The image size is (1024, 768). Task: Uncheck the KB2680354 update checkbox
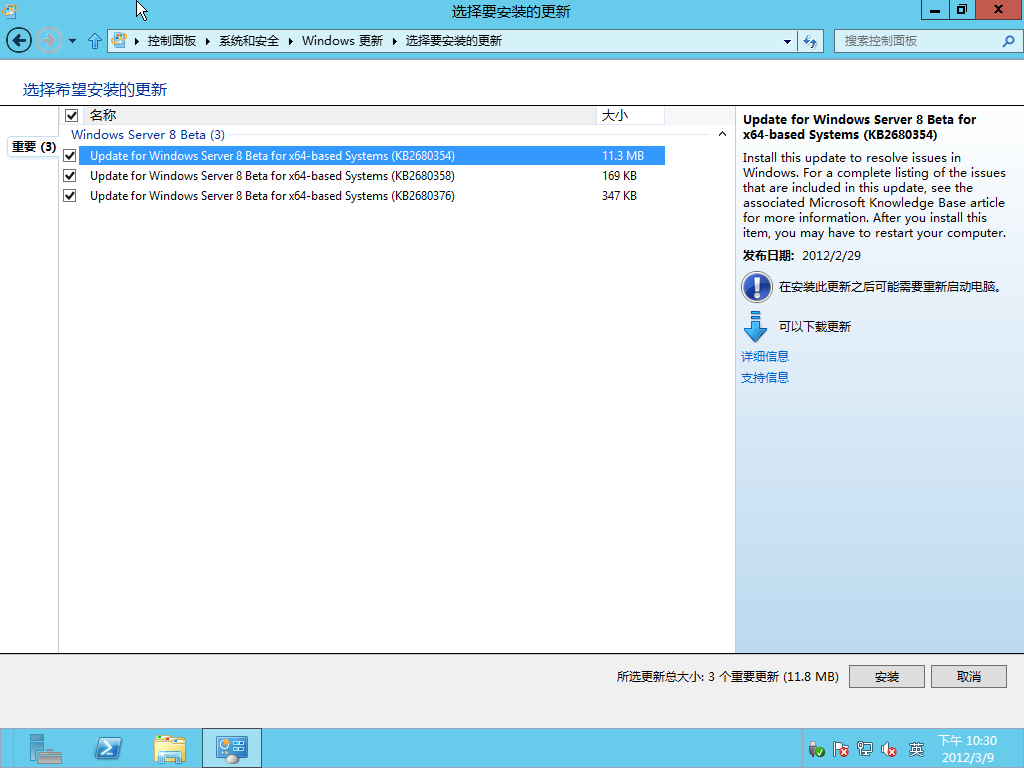coord(70,155)
